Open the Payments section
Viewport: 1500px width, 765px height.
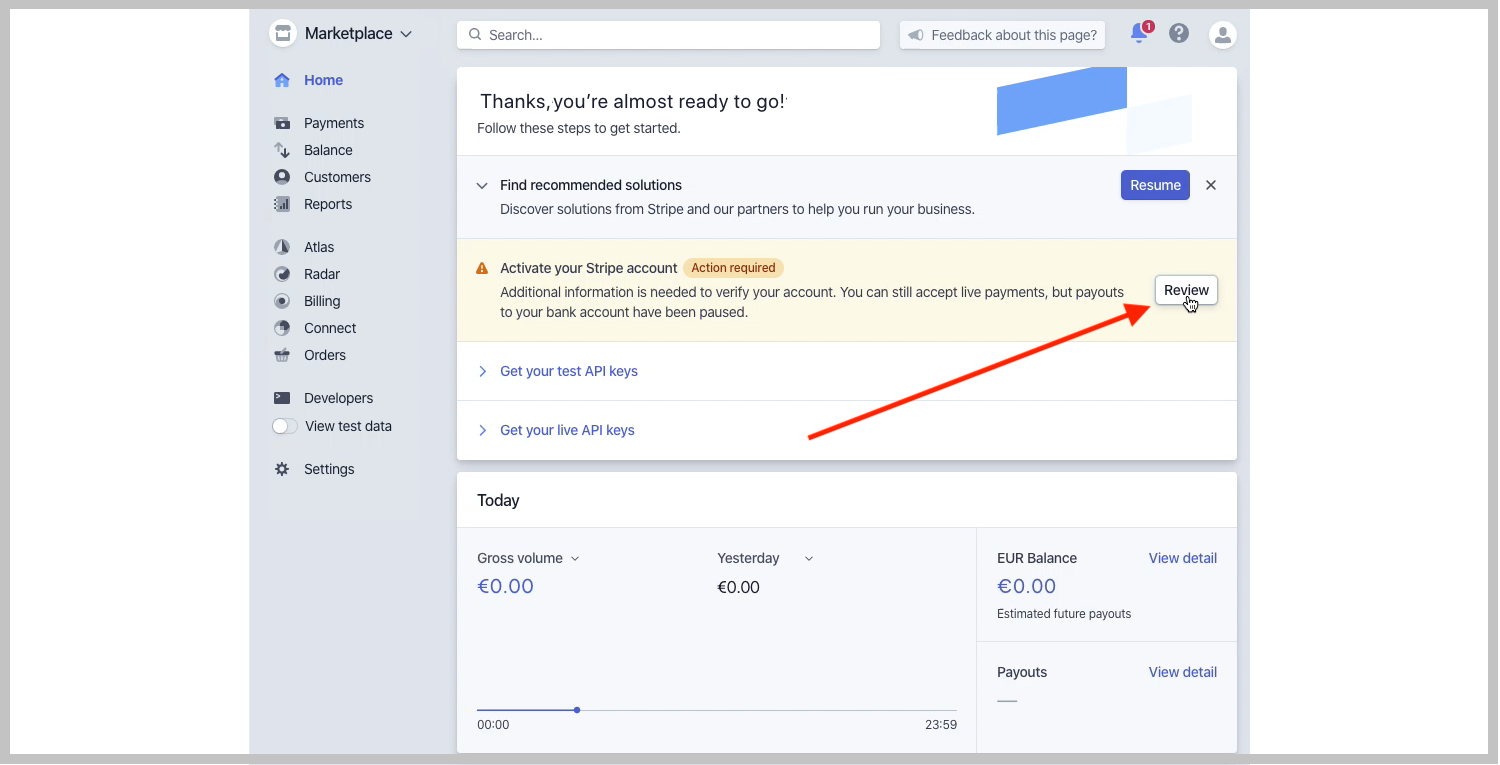[x=334, y=123]
